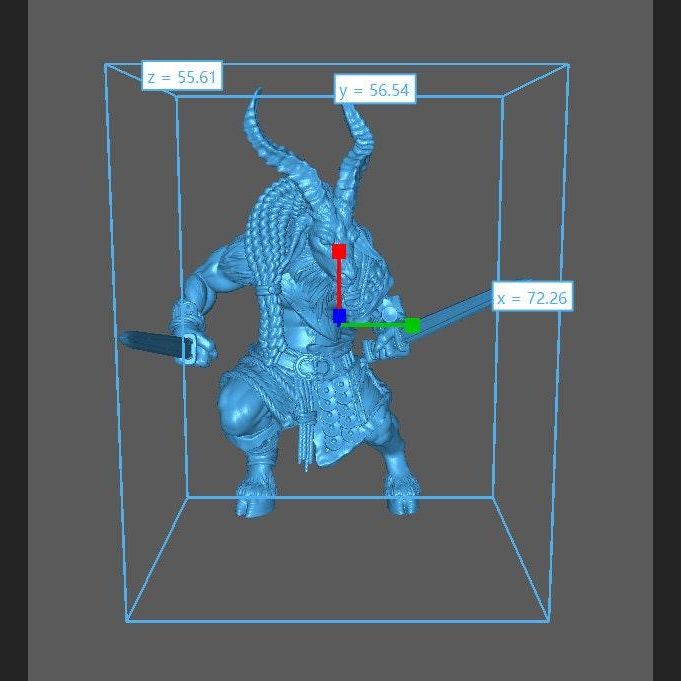
Task: Click the short sword blade on the left
Action: coord(150,343)
